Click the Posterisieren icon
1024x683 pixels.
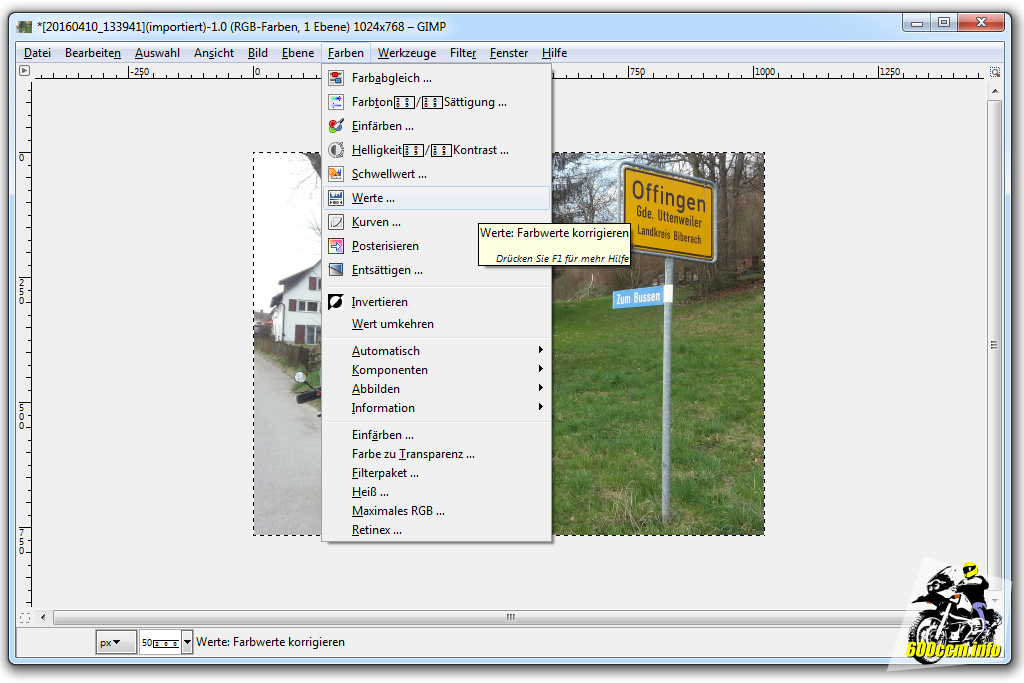(336, 246)
